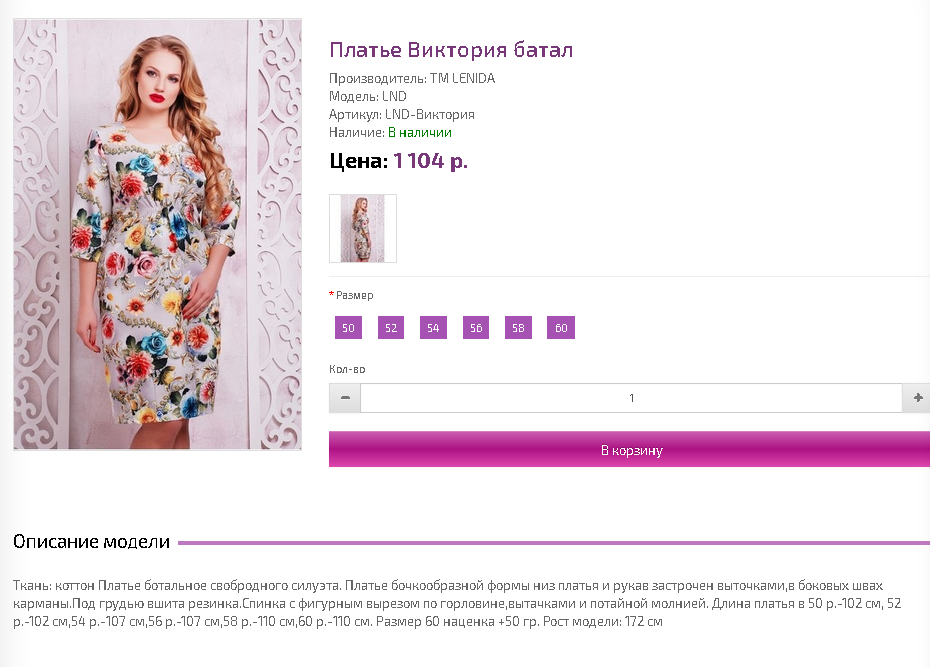Image resolution: width=930 pixels, height=667 pixels.
Task: Focus the Кол-во quantity input field
Action: coord(632,398)
